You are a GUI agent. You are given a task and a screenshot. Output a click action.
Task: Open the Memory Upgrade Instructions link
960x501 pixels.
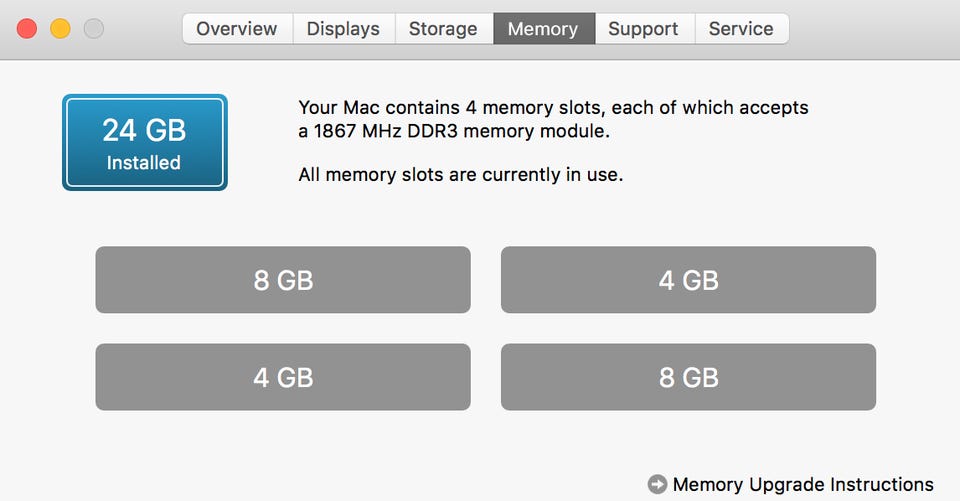coord(803,484)
